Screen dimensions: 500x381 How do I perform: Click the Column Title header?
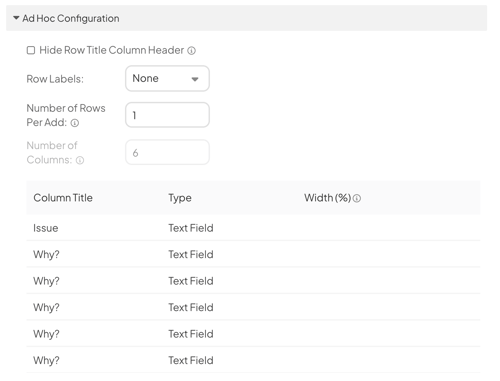click(63, 198)
